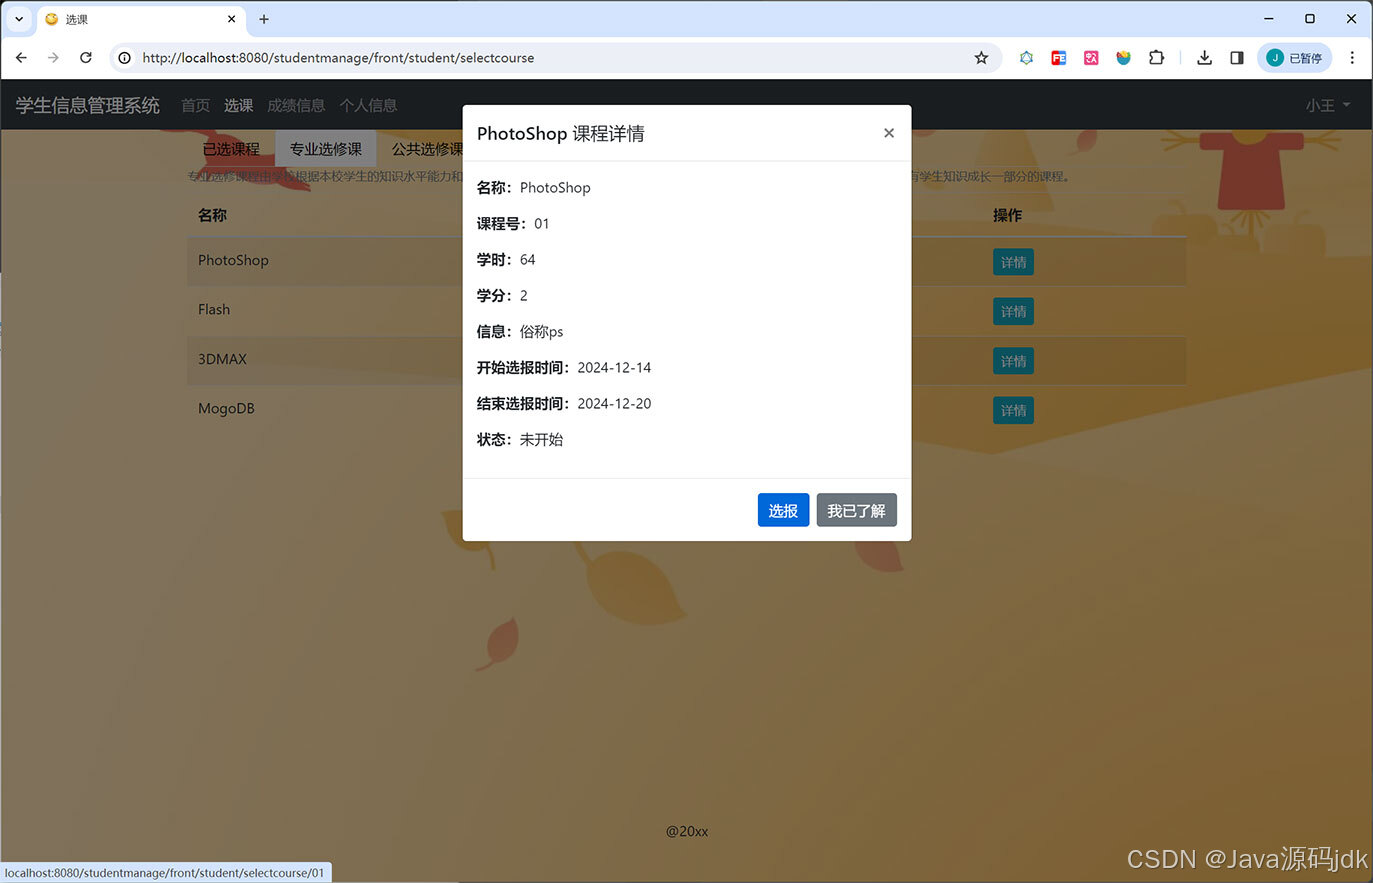Close the PhotoShop course detail dialog
Viewport: 1373px width, 883px height.
click(x=889, y=133)
